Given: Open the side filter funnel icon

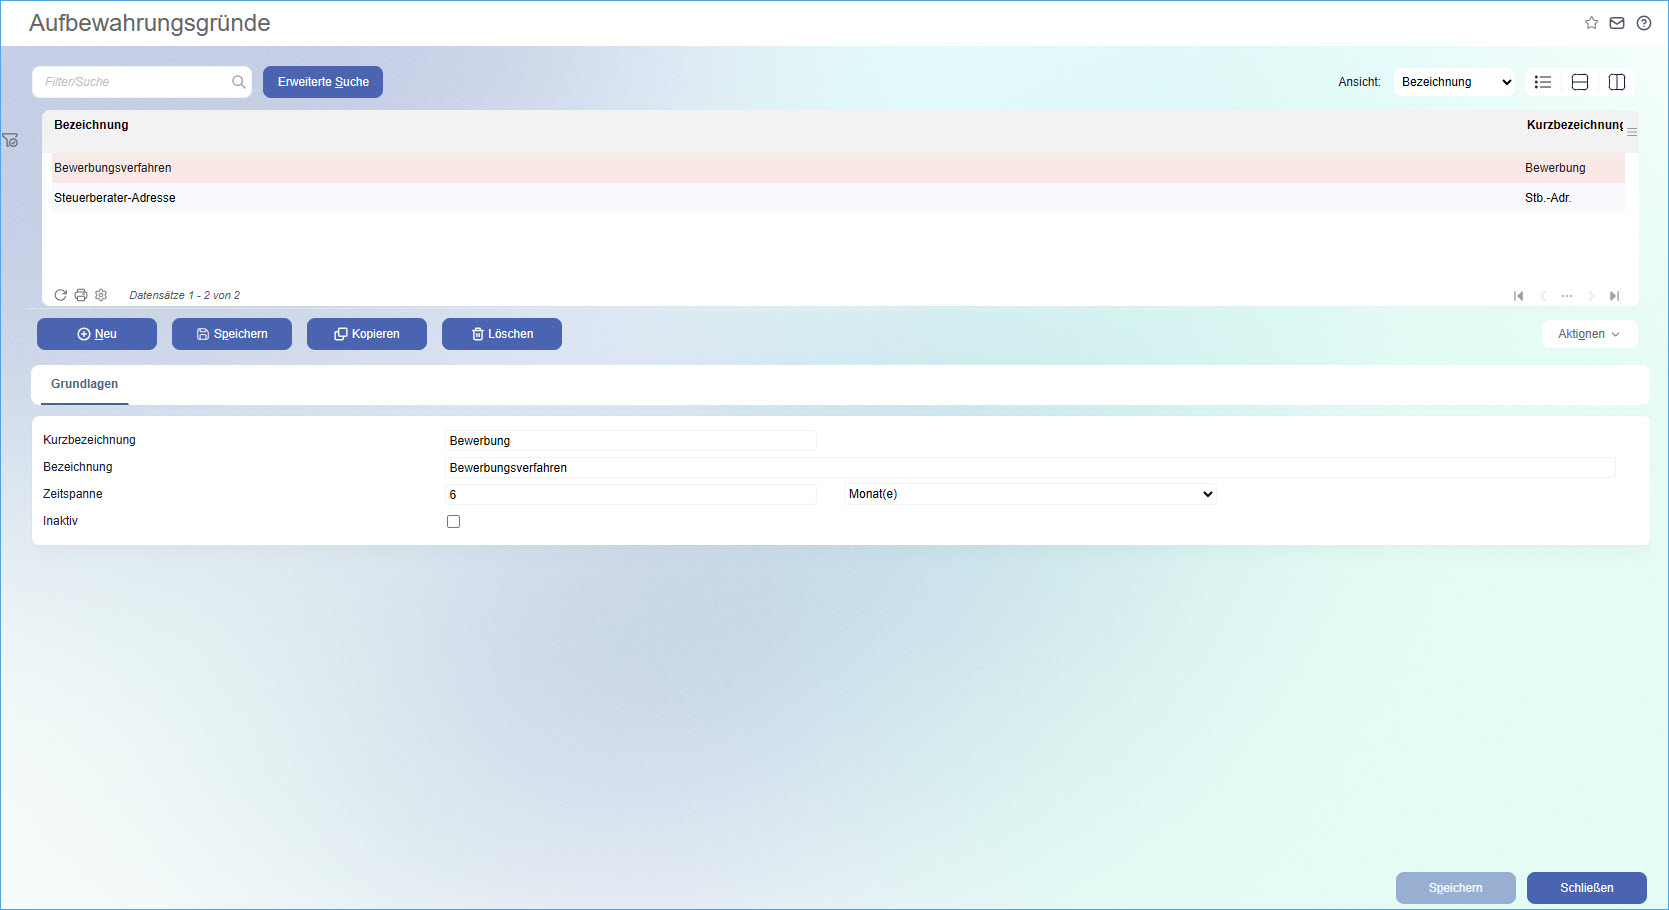Looking at the screenshot, I should 10,140.
